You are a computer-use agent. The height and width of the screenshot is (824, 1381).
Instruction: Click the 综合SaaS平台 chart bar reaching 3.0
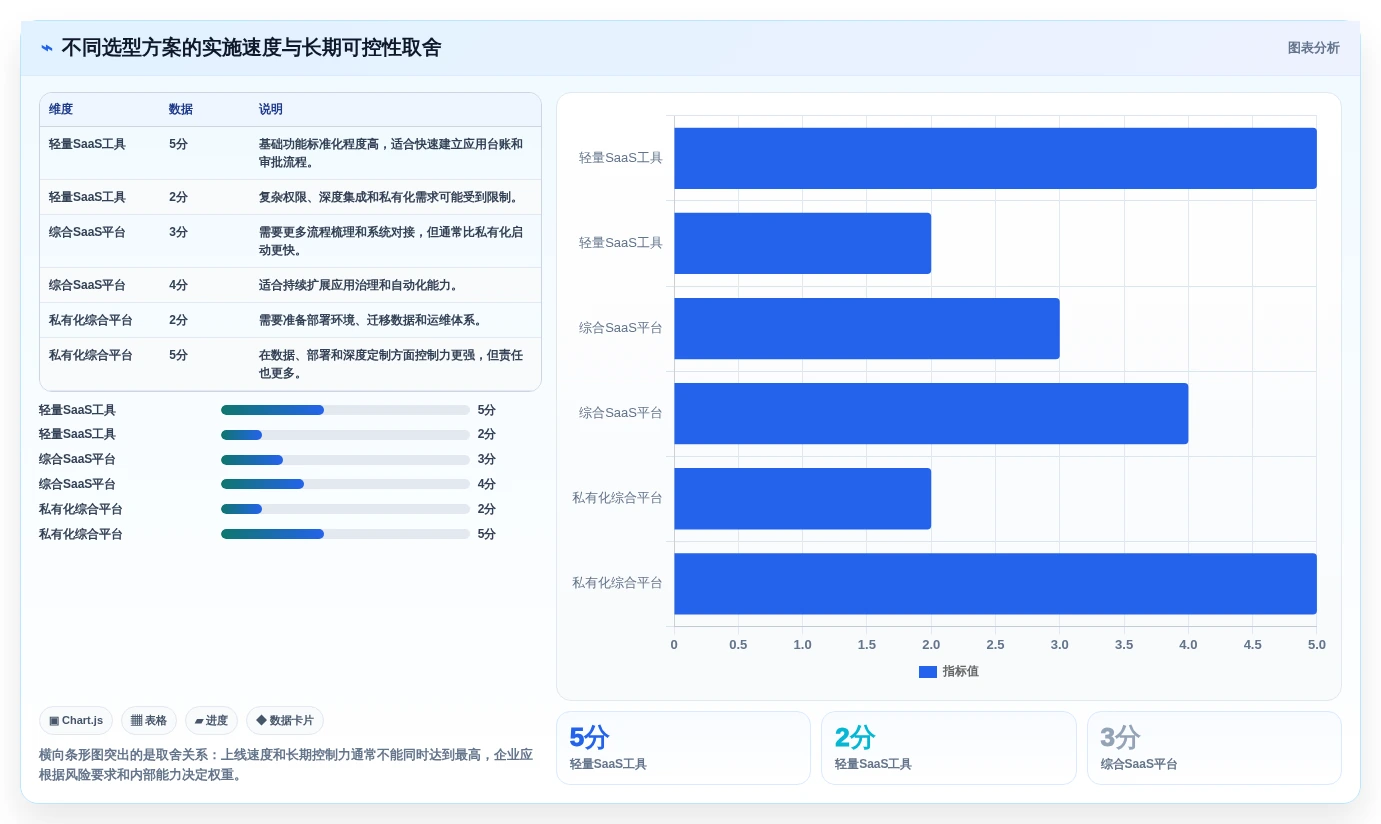pyautogui.click(x=867, y=328)
